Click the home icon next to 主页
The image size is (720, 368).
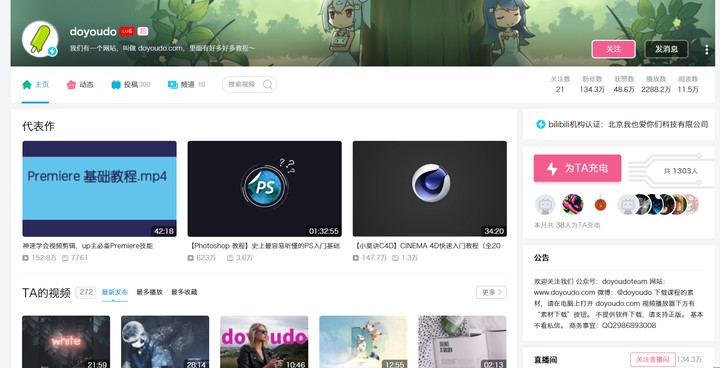(27, 85)
